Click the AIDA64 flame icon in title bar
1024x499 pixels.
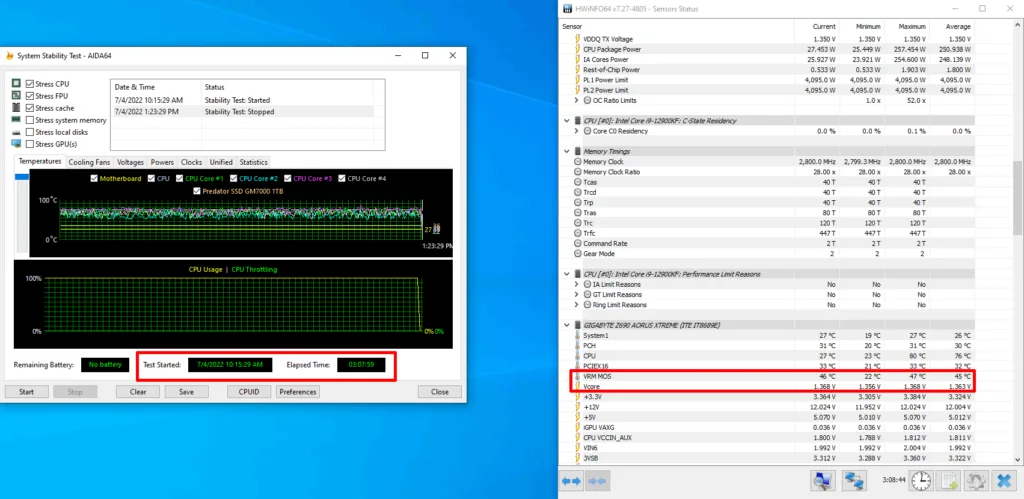click(x=9, y=56)
